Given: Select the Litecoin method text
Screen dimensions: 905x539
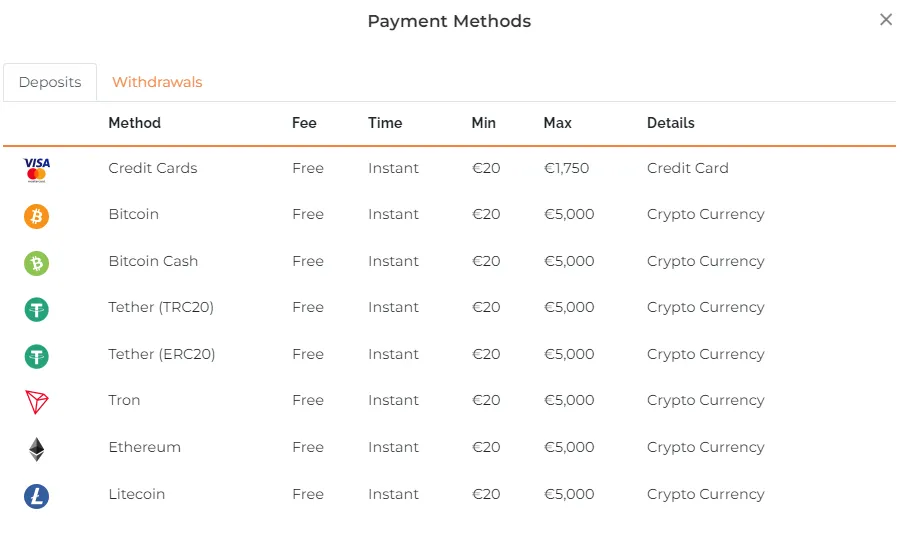Looking at the screenshot, I should 137,494.
